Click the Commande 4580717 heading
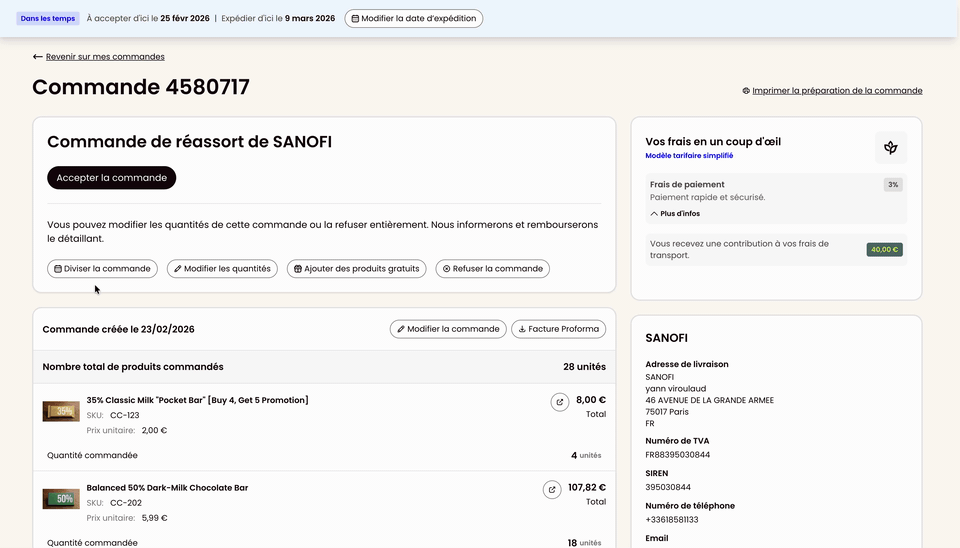The width and height of the screenshot is (960, 548). click(x=141, y=87)
